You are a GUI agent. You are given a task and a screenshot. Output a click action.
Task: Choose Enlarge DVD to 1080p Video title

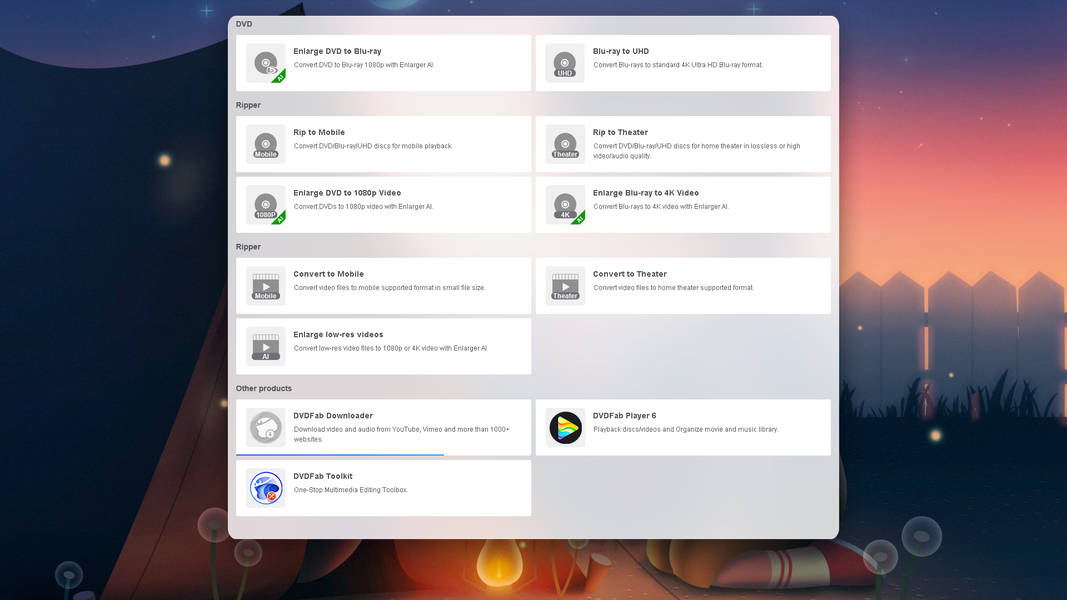coord(347,193)
